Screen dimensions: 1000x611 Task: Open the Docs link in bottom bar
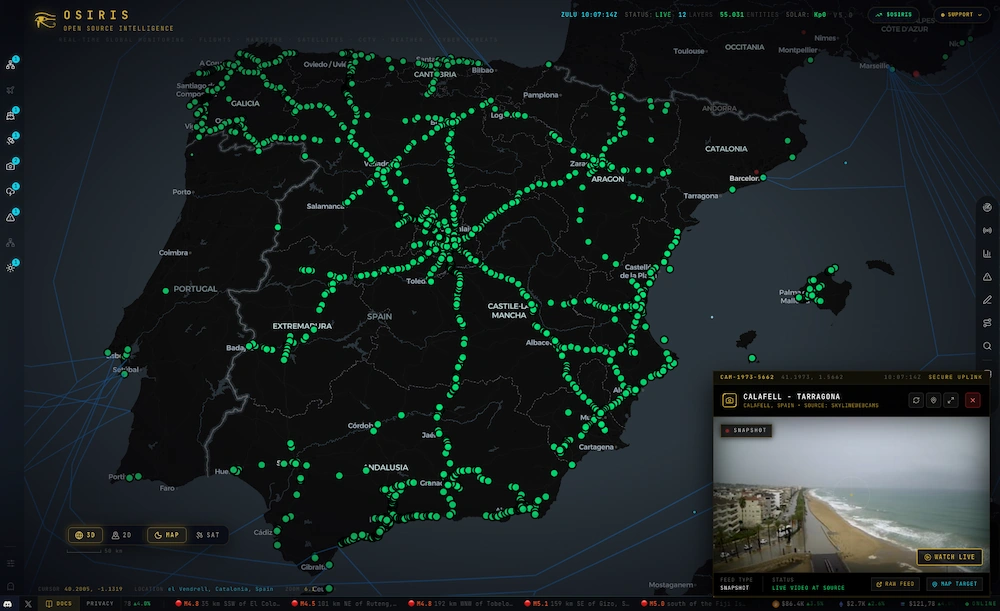pos(59,603)
